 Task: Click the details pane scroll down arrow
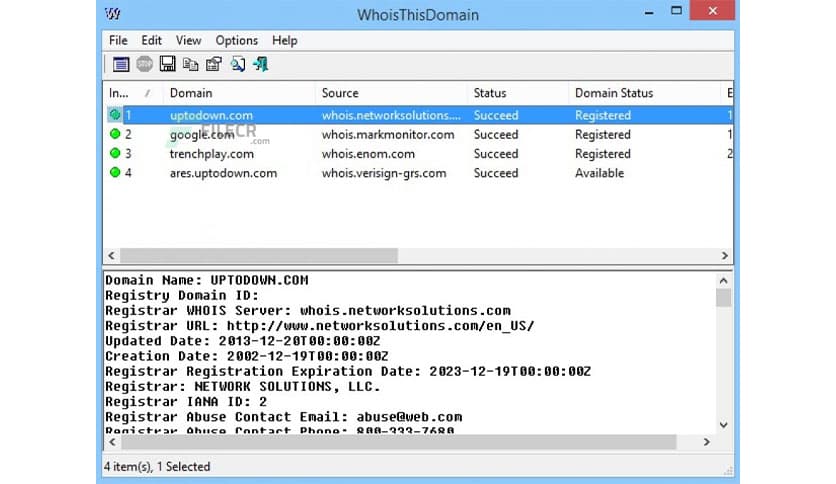[x=724, y=425]
